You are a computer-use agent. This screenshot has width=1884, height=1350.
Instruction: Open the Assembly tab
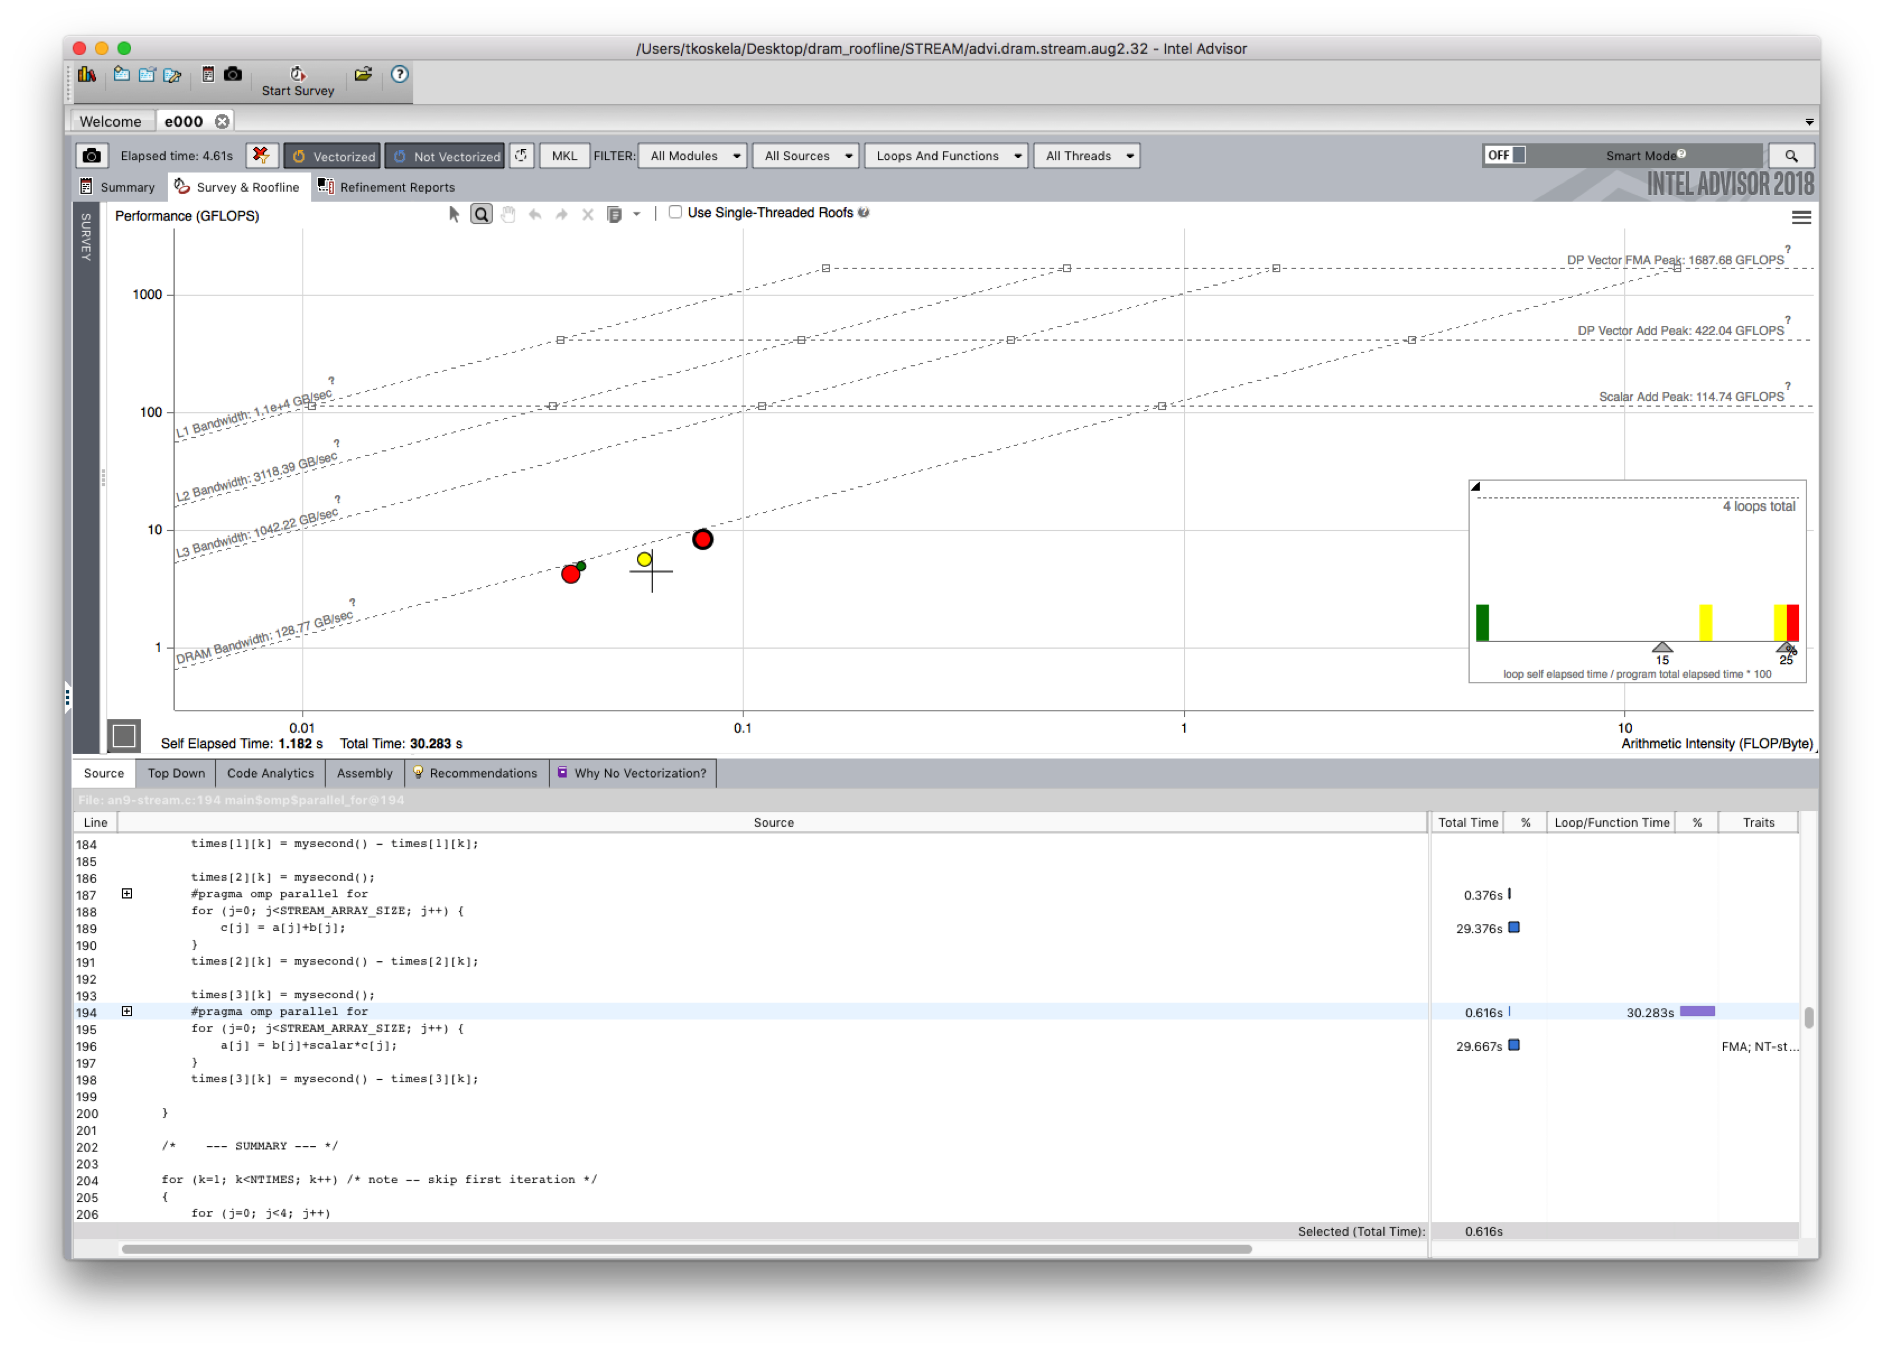tap(365, 773)
